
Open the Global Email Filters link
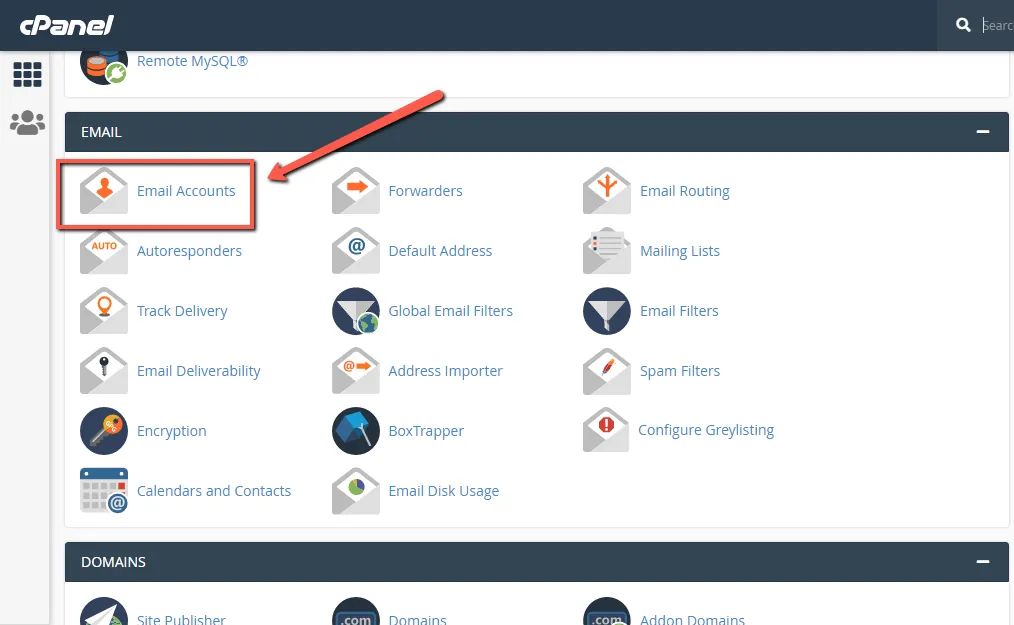coord(451,311)
